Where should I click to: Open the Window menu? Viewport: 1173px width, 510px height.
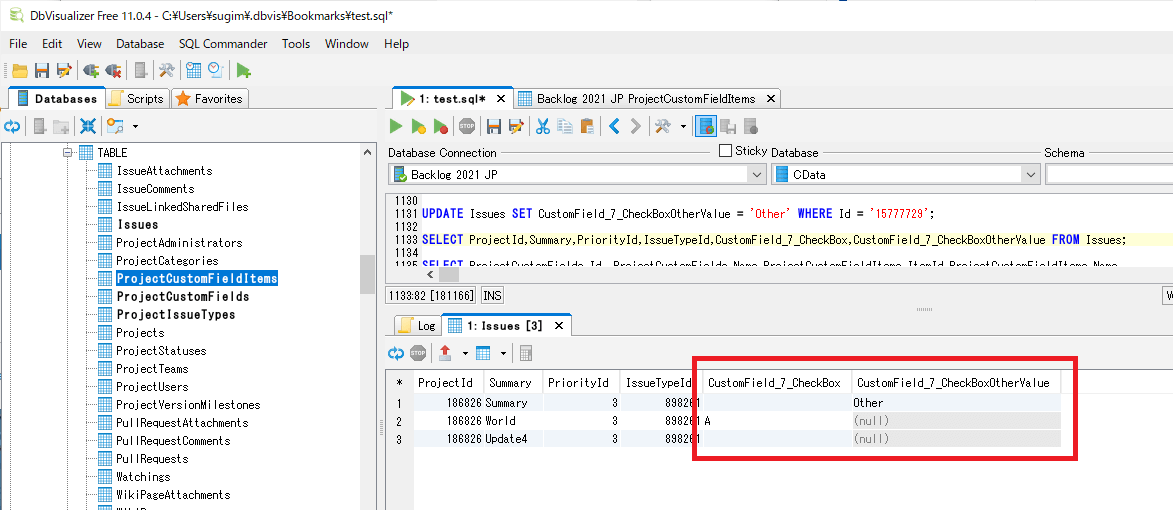pos(346,43)
